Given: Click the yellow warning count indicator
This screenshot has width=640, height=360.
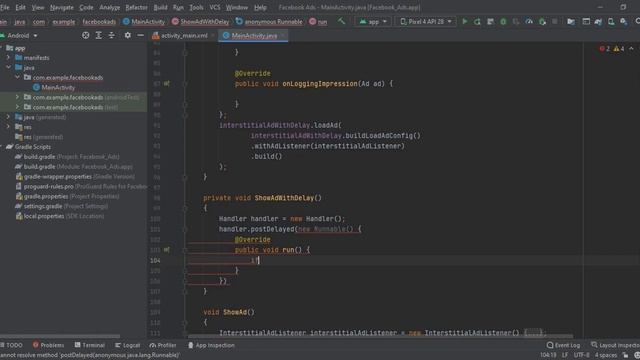Looking at the screenshot, I should pyautogui.click(x=619, y=49).
